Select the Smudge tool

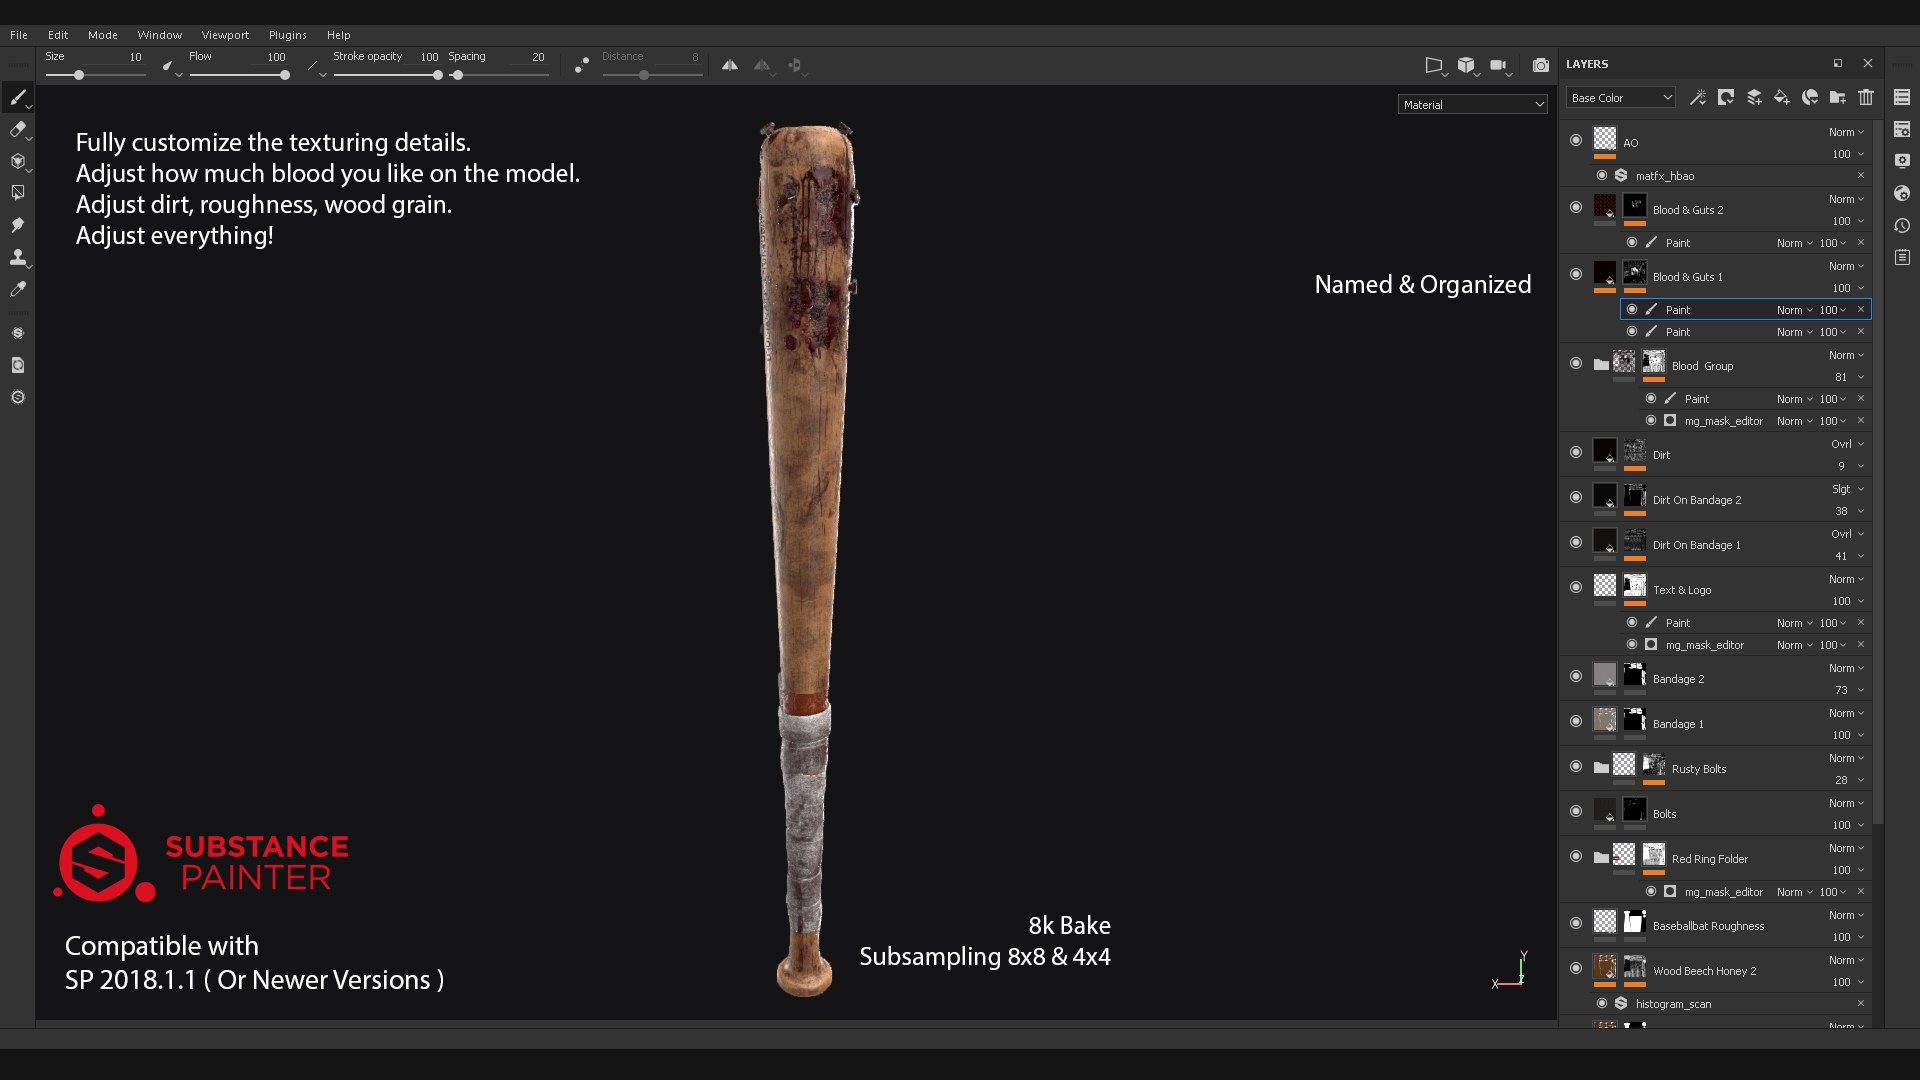[x=17, y=225]
